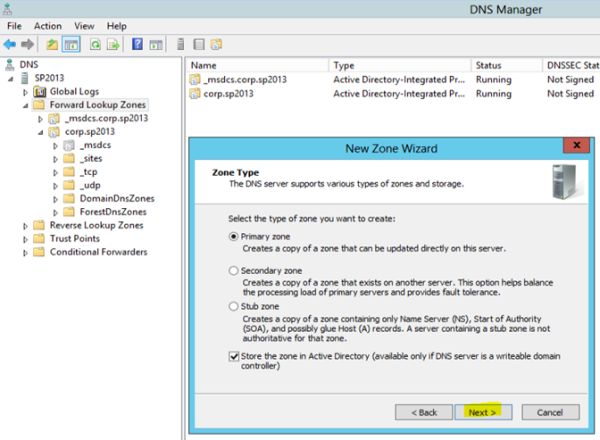This screenshot has width=600, height=440.
Task: Click the DNS Manager title bar icon
Action: click(x=7, y=8)
